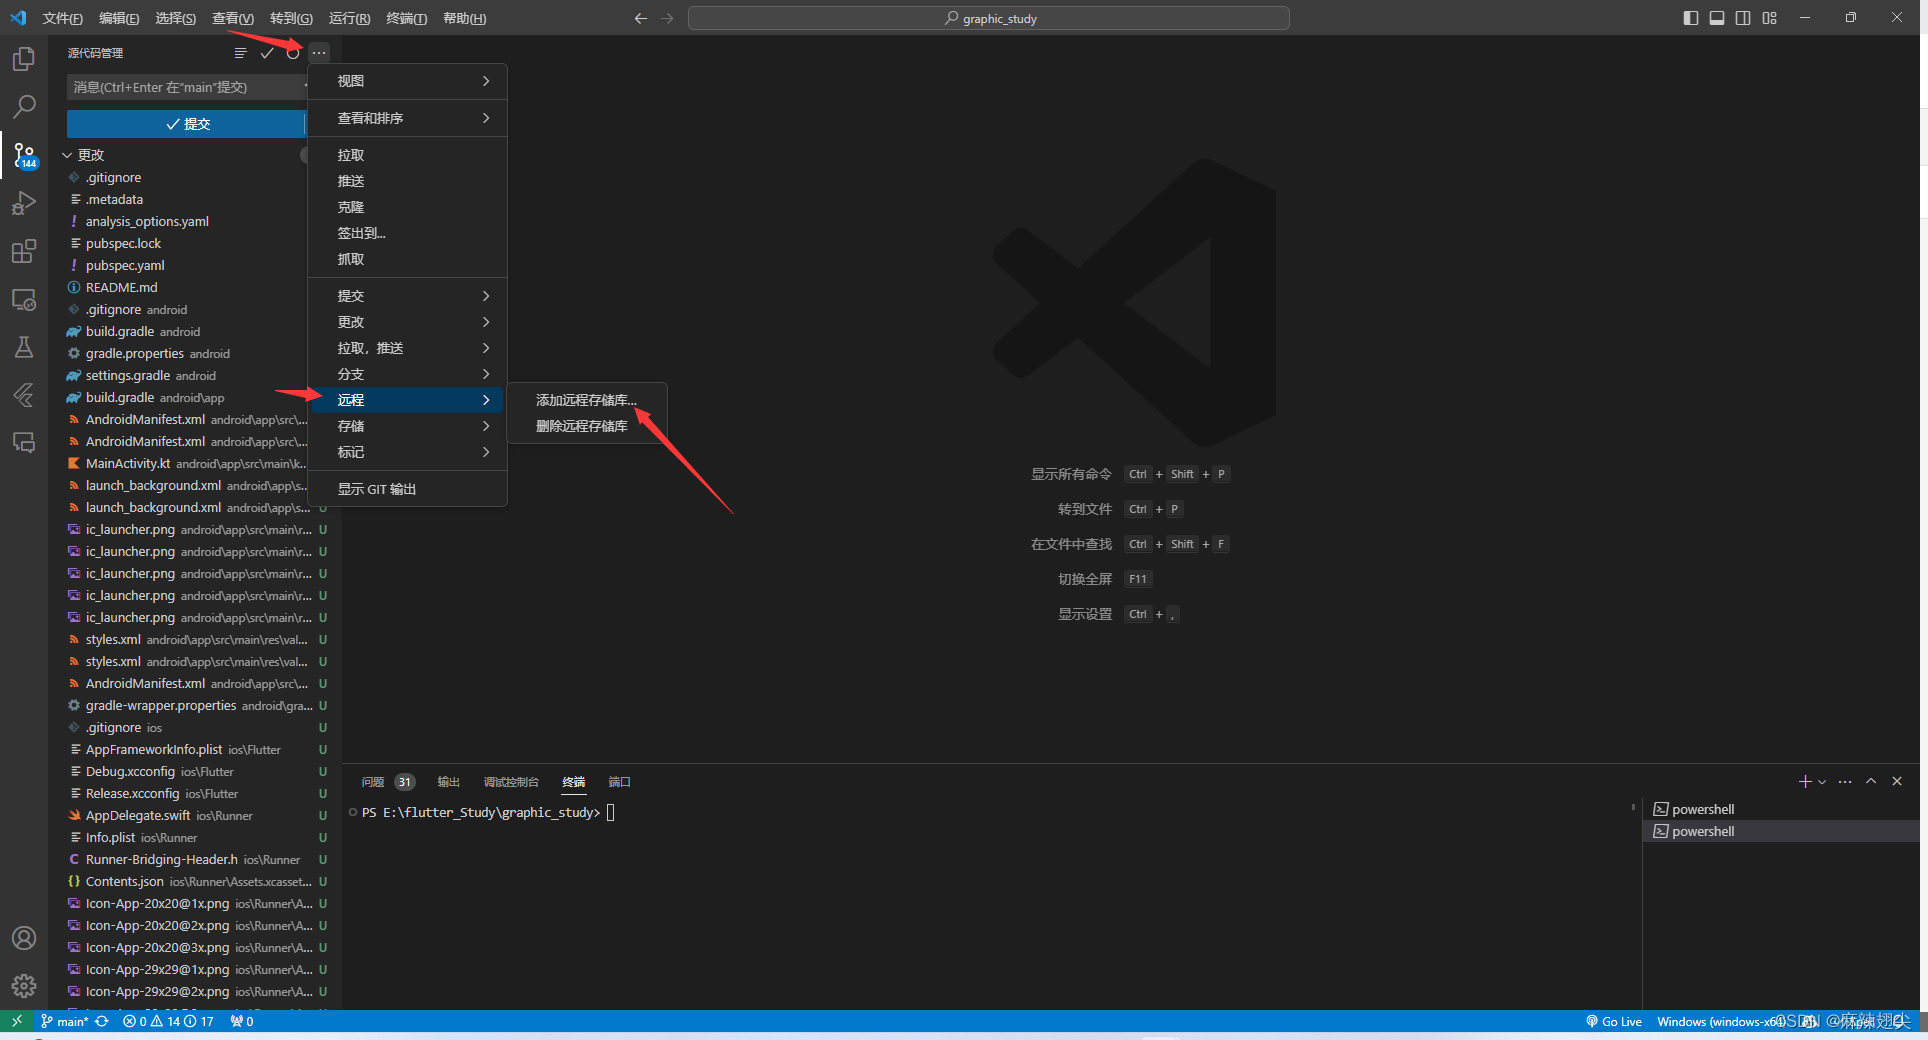Viewport: 1928px width, 1040px height.
Task: Add a new terminal with plus icon
Action: [x=1805, y=781]
